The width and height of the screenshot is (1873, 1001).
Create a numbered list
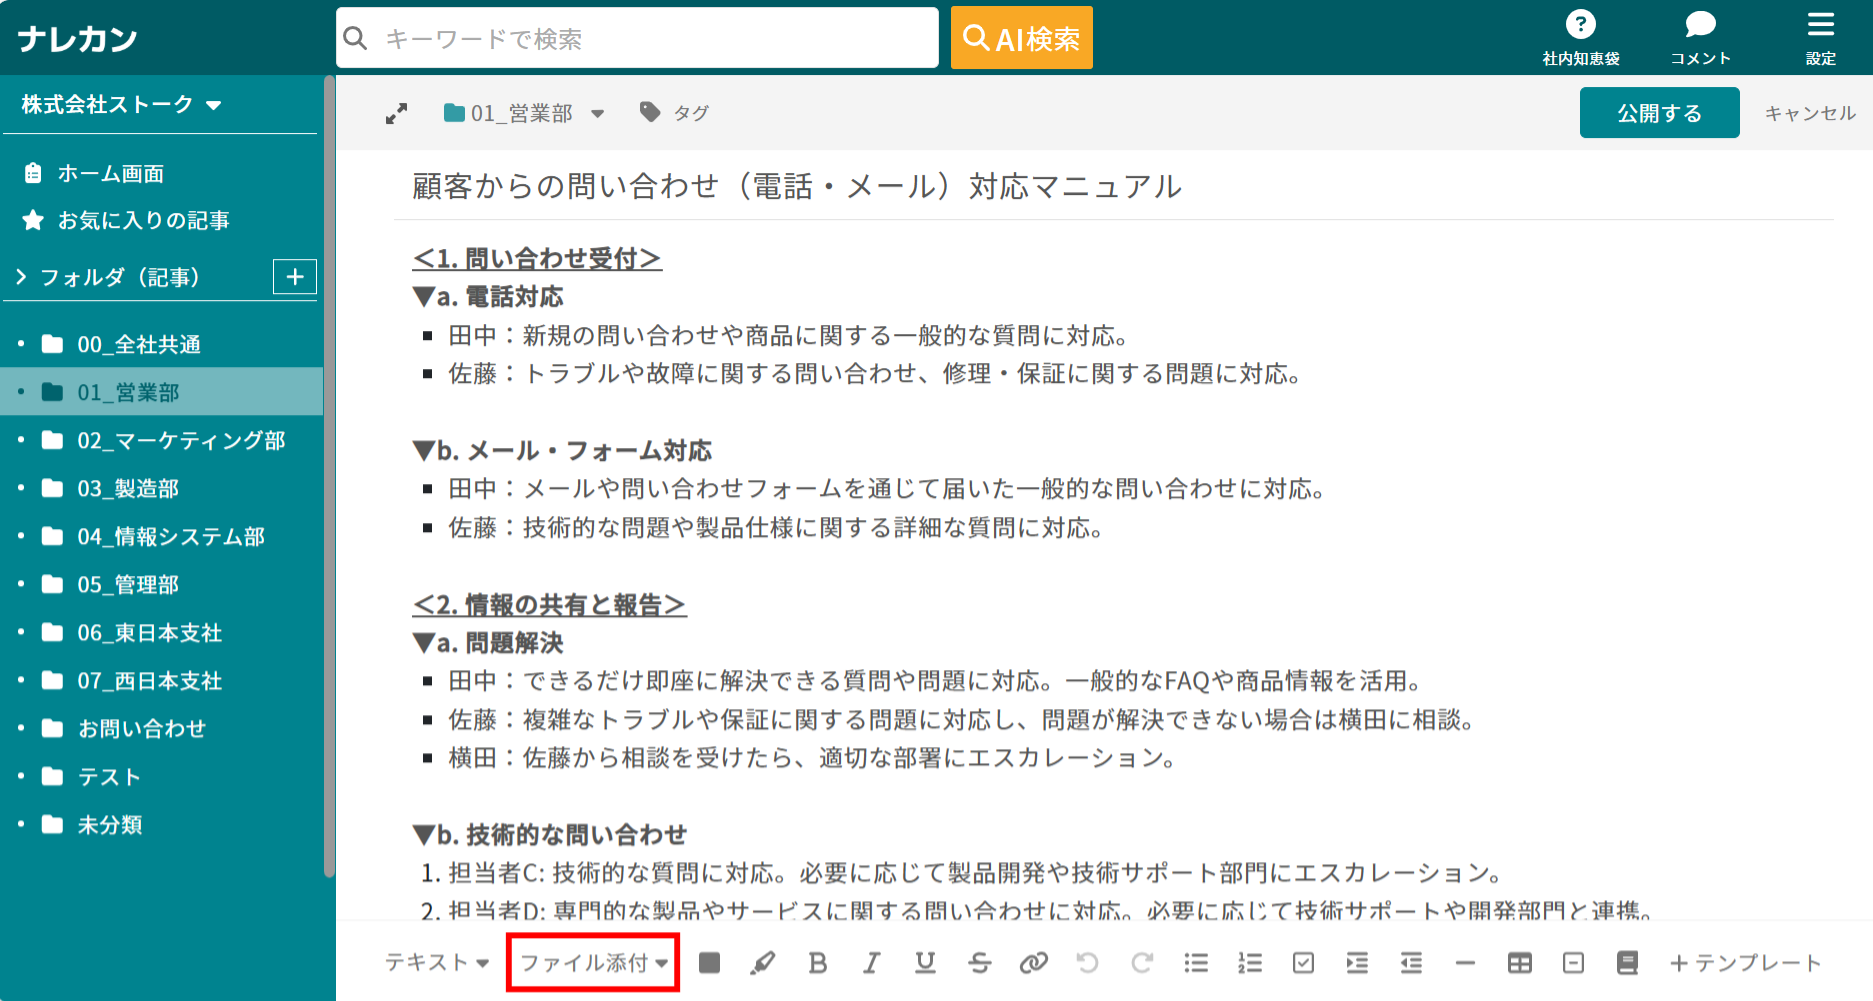(1249, 962)
